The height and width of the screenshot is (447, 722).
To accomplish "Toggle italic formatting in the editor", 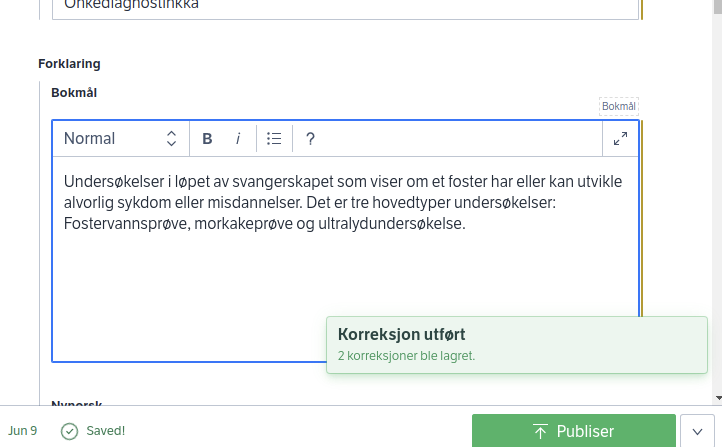I will [x=238, y=139].
